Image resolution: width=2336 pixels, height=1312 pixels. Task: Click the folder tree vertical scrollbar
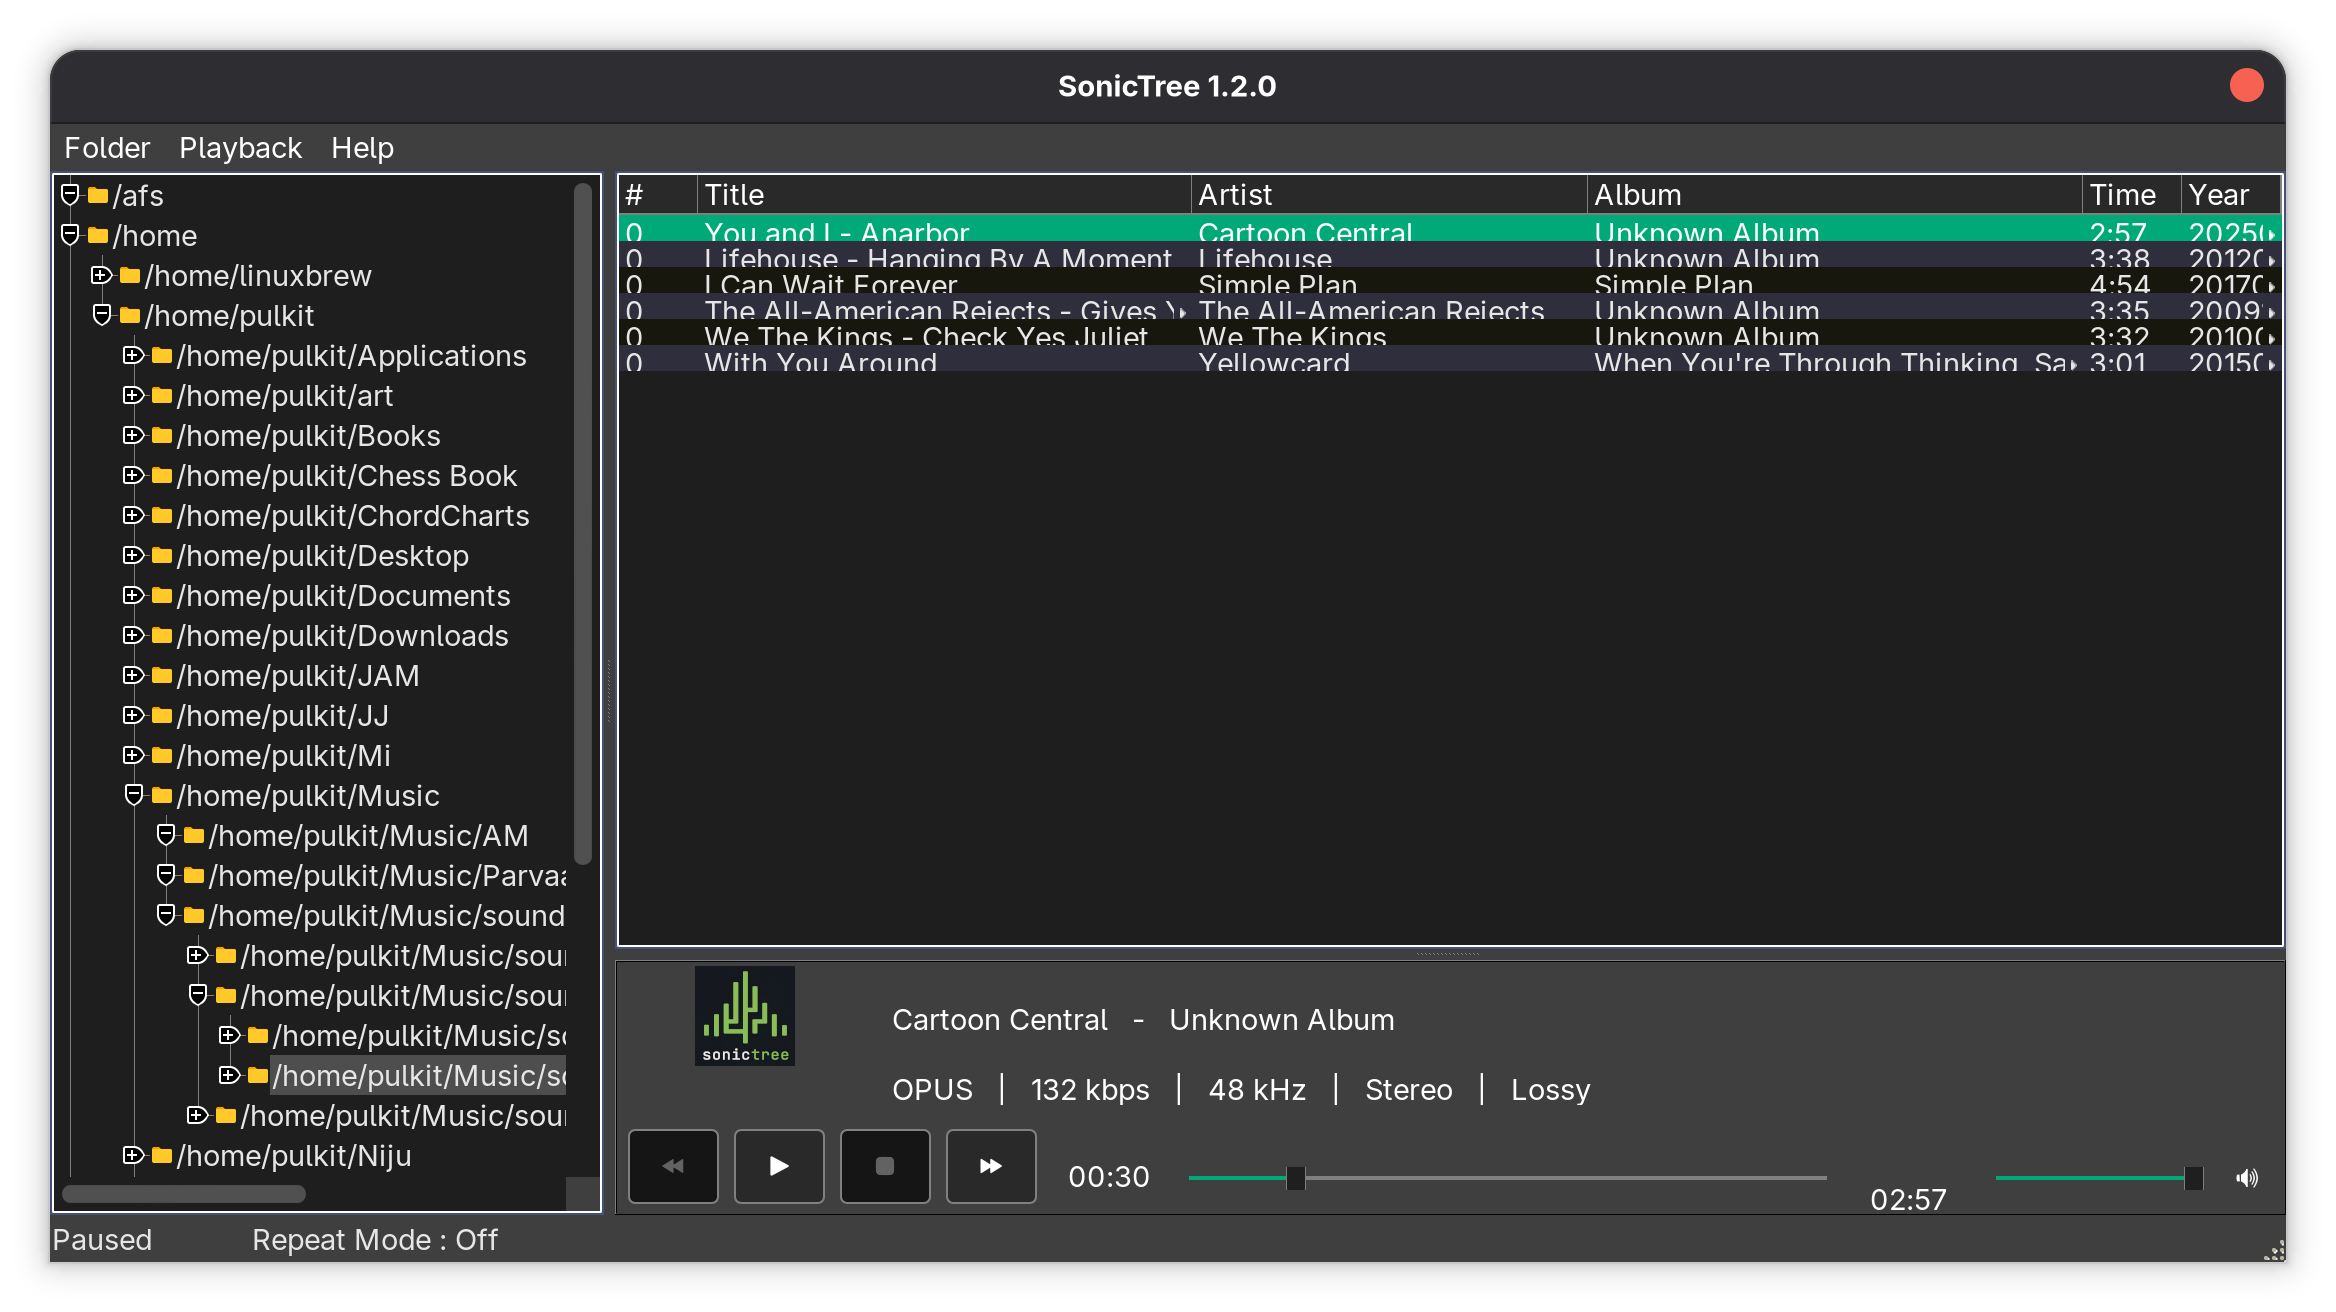tap(583, 523)
